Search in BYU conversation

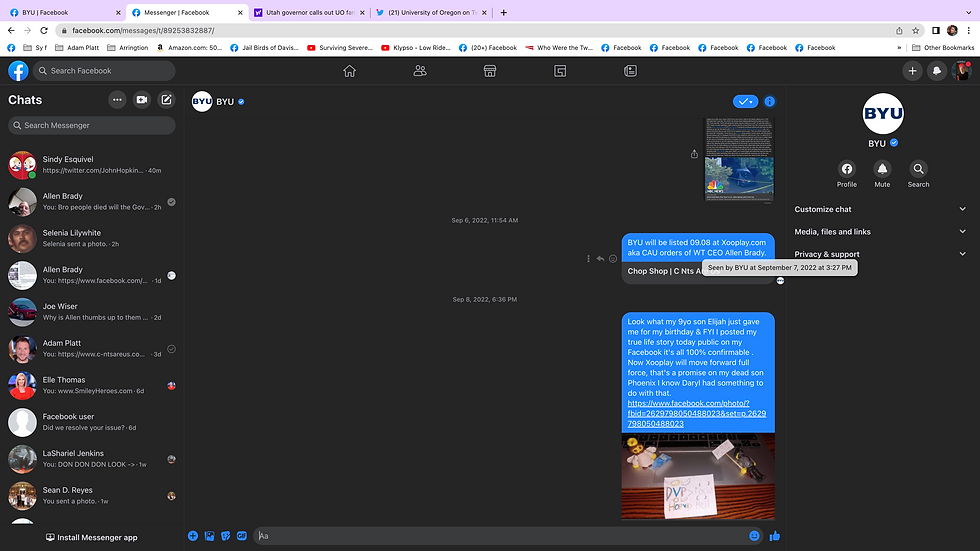coord(918,174)
